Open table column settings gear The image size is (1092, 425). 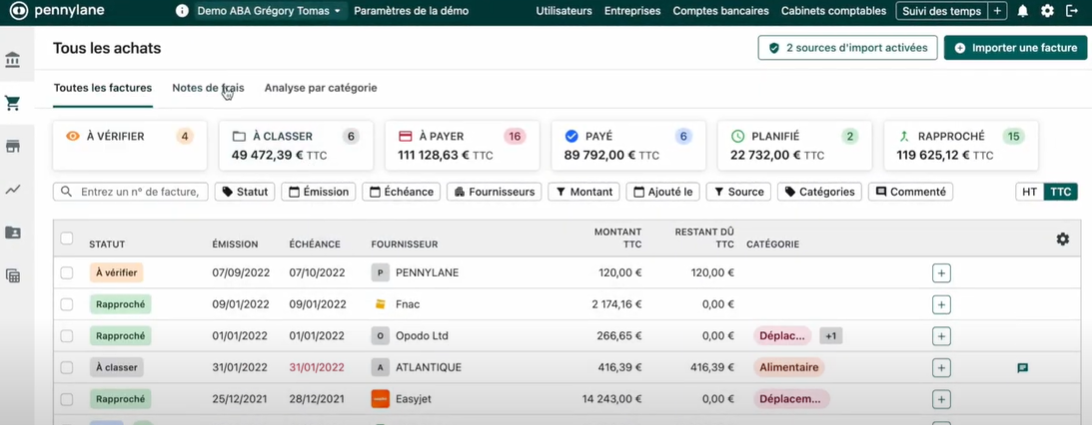(x=1062, y=239)
